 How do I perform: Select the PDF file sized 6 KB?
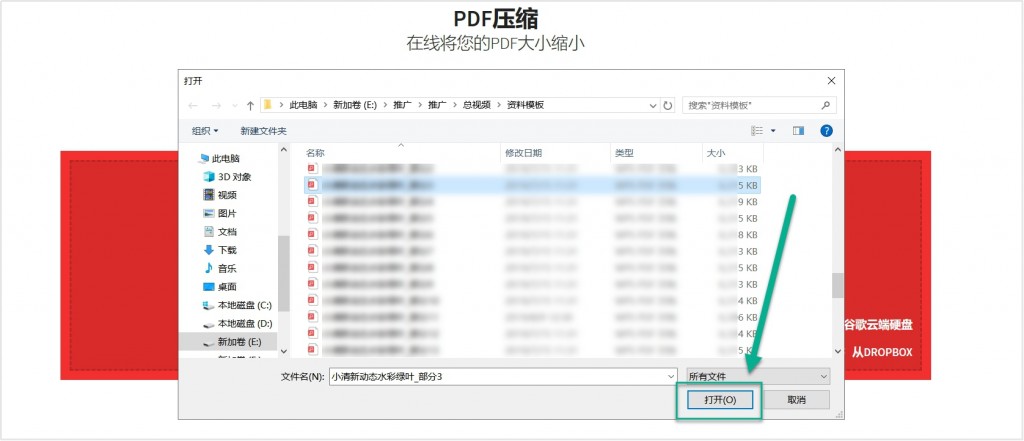pyautogui.click(x=533, y=317)
